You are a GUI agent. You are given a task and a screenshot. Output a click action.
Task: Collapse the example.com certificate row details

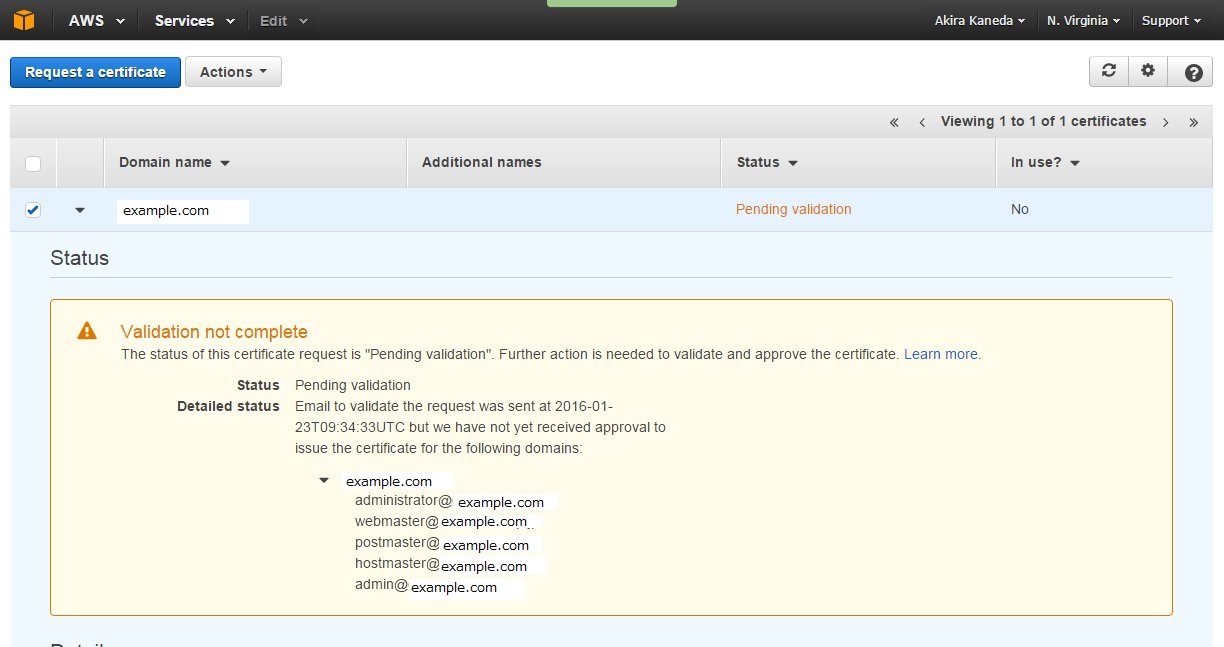(80, 210)
